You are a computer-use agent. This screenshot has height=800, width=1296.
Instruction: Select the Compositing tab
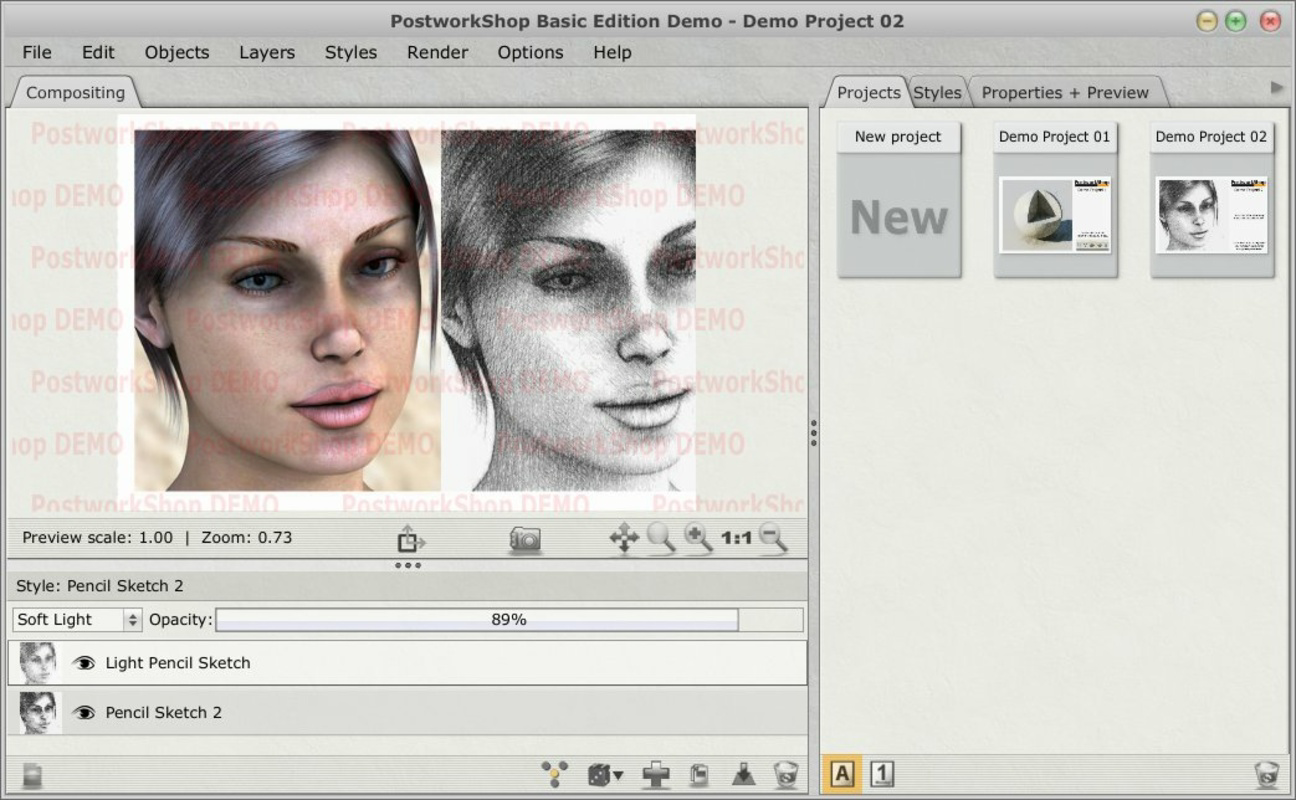click(75, 92)
